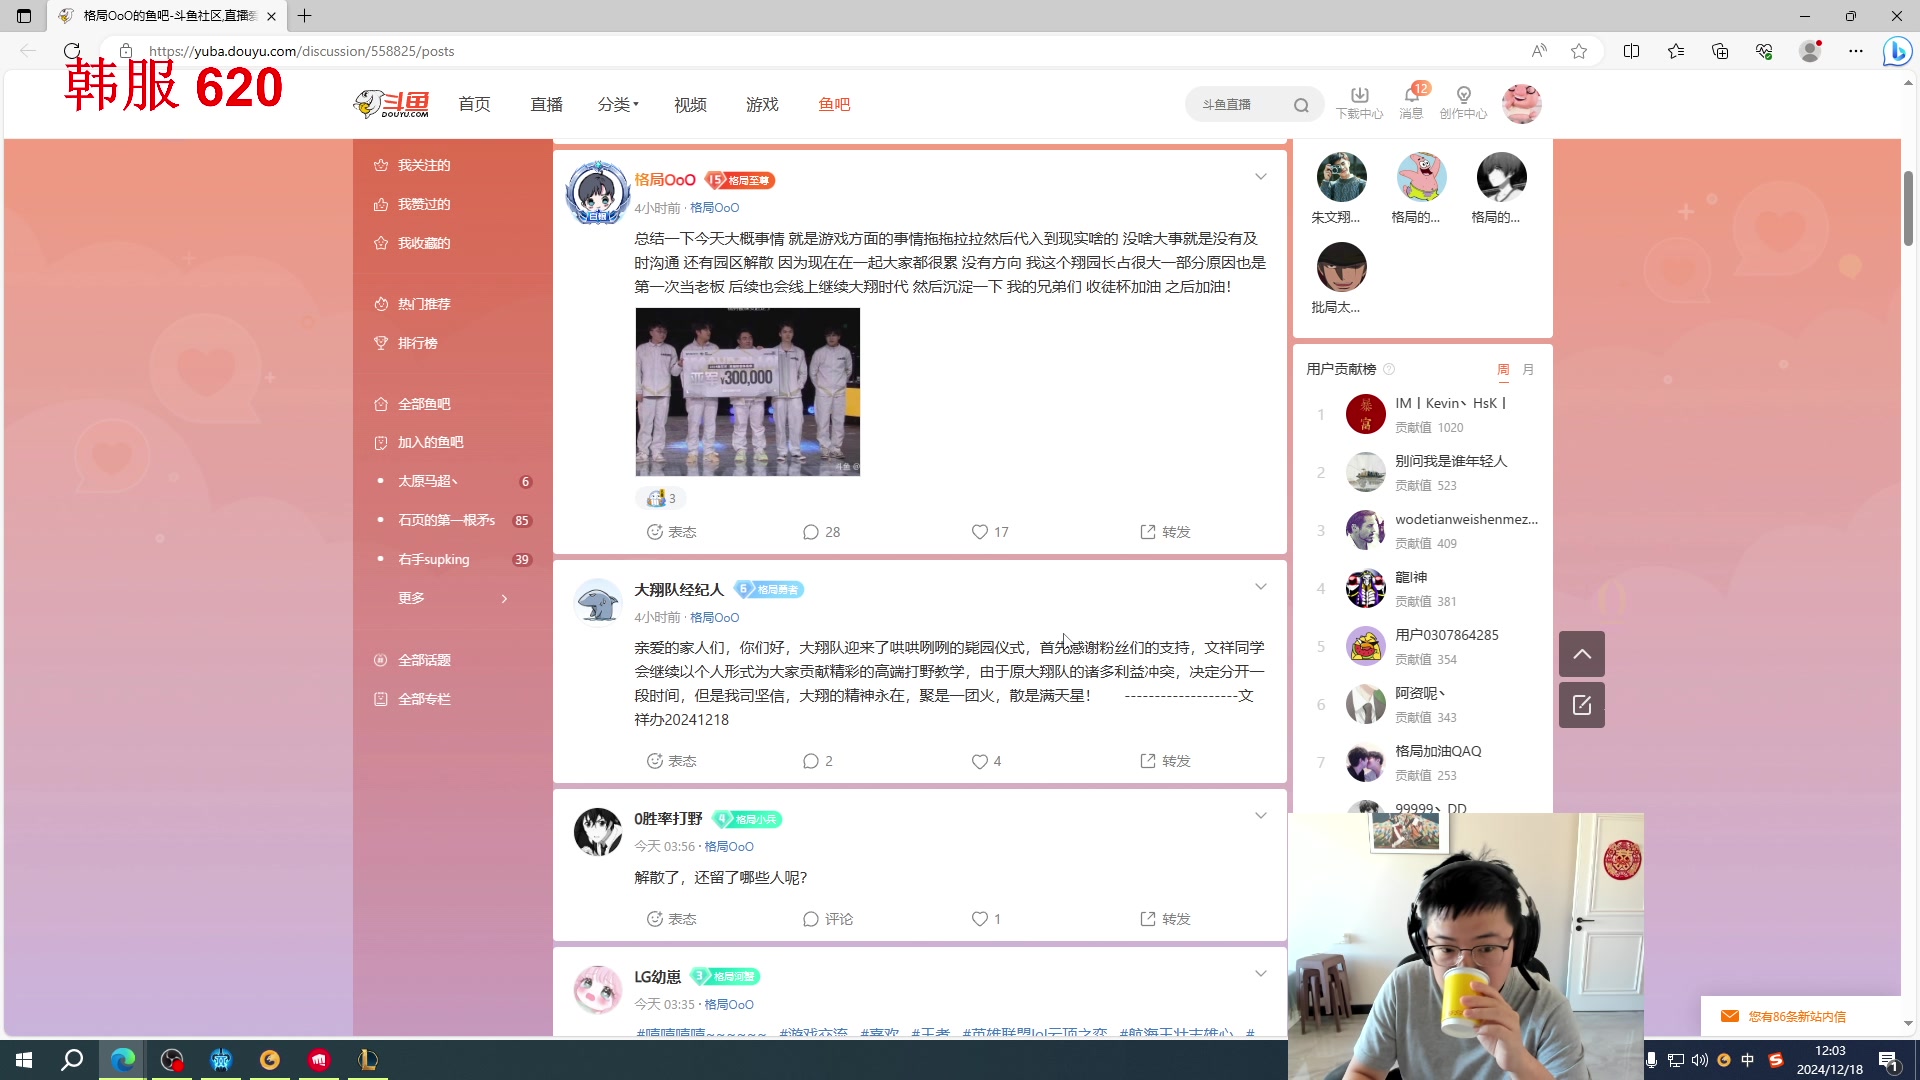Switch to 月 monthly leaderboard tab
This screenshot has width=1920, height=1080.
(1528, 369)
